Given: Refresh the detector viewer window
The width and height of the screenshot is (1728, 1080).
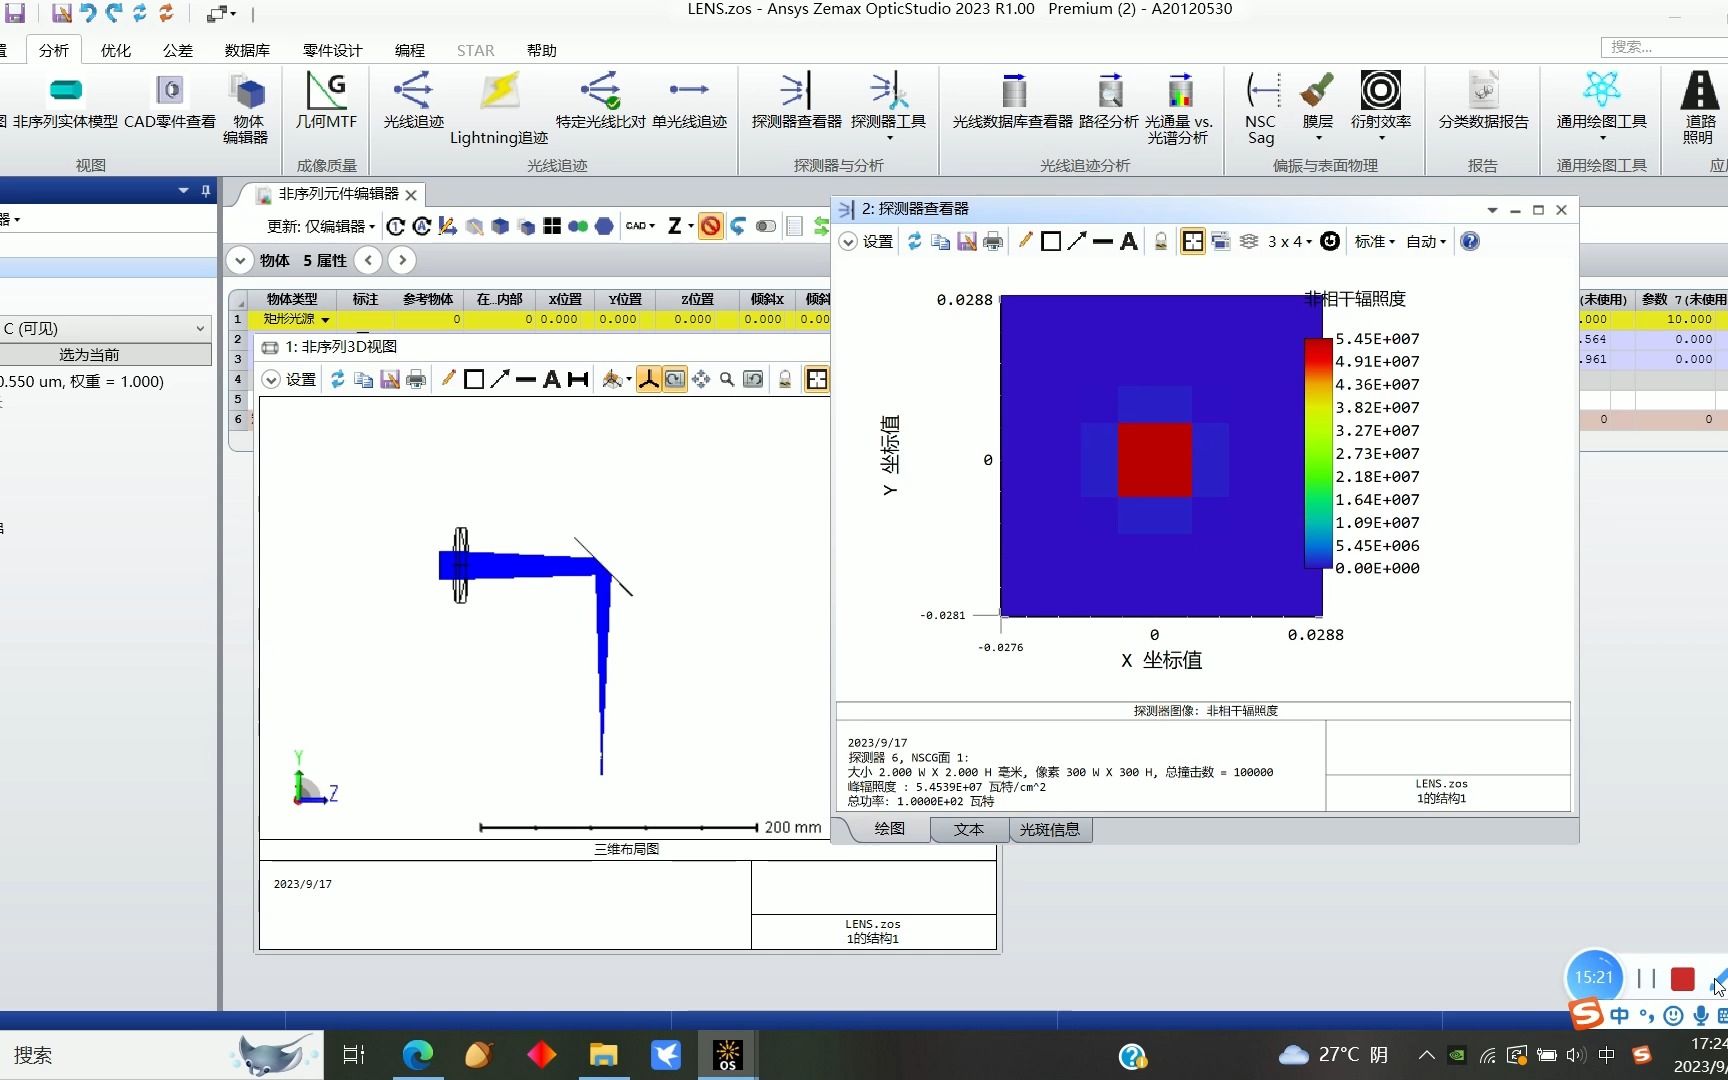Looking at the screenshot, I should coord(914,241).
